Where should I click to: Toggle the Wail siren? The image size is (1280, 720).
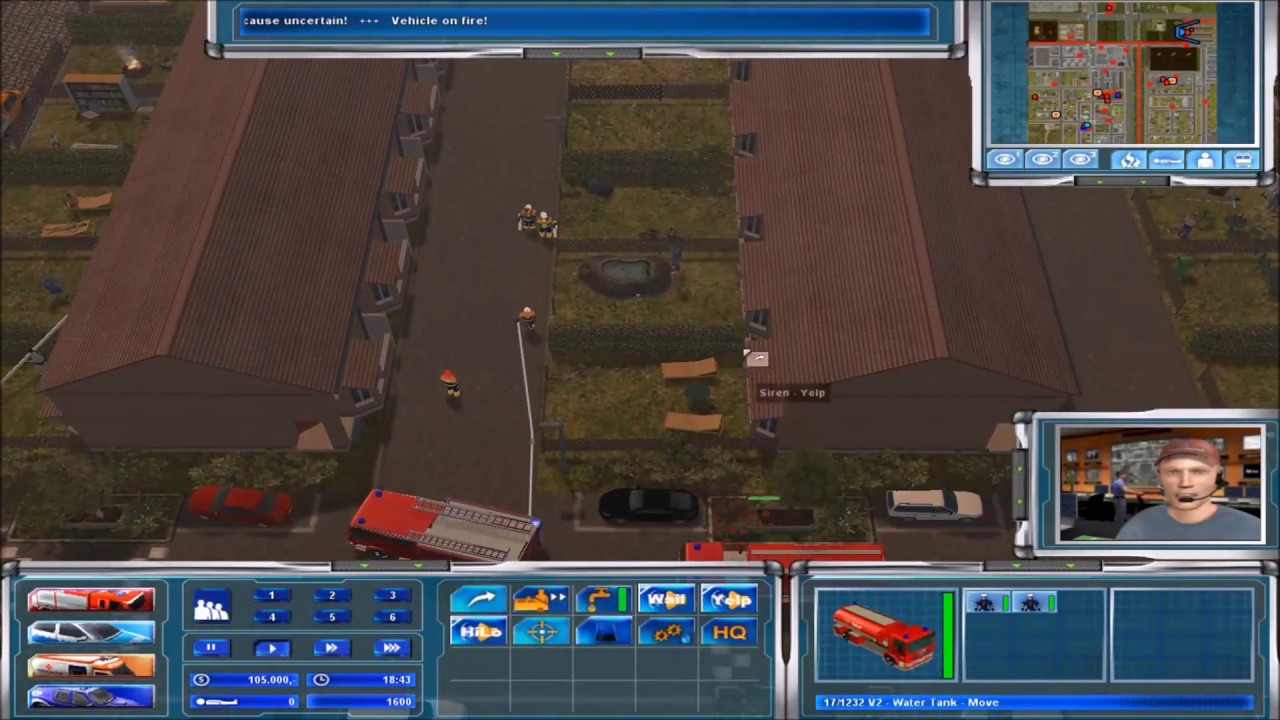[x=666, y=599]
